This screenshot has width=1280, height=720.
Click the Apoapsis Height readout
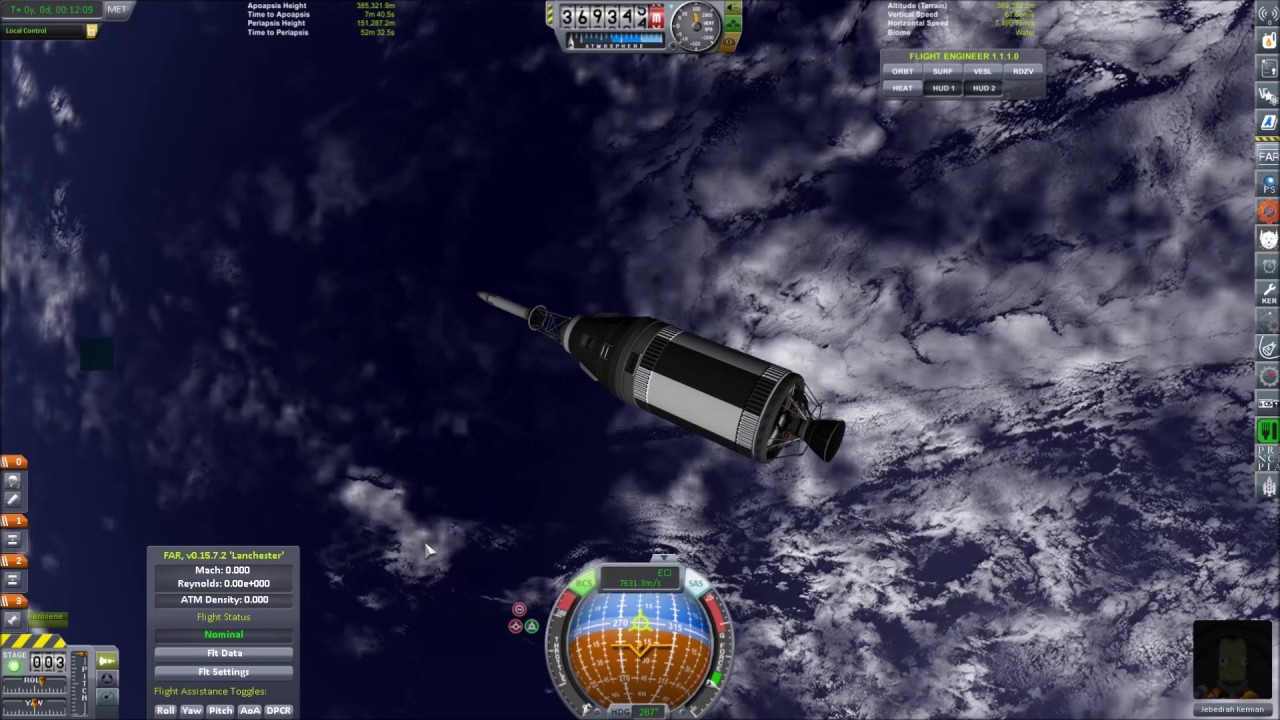[321, 6]
